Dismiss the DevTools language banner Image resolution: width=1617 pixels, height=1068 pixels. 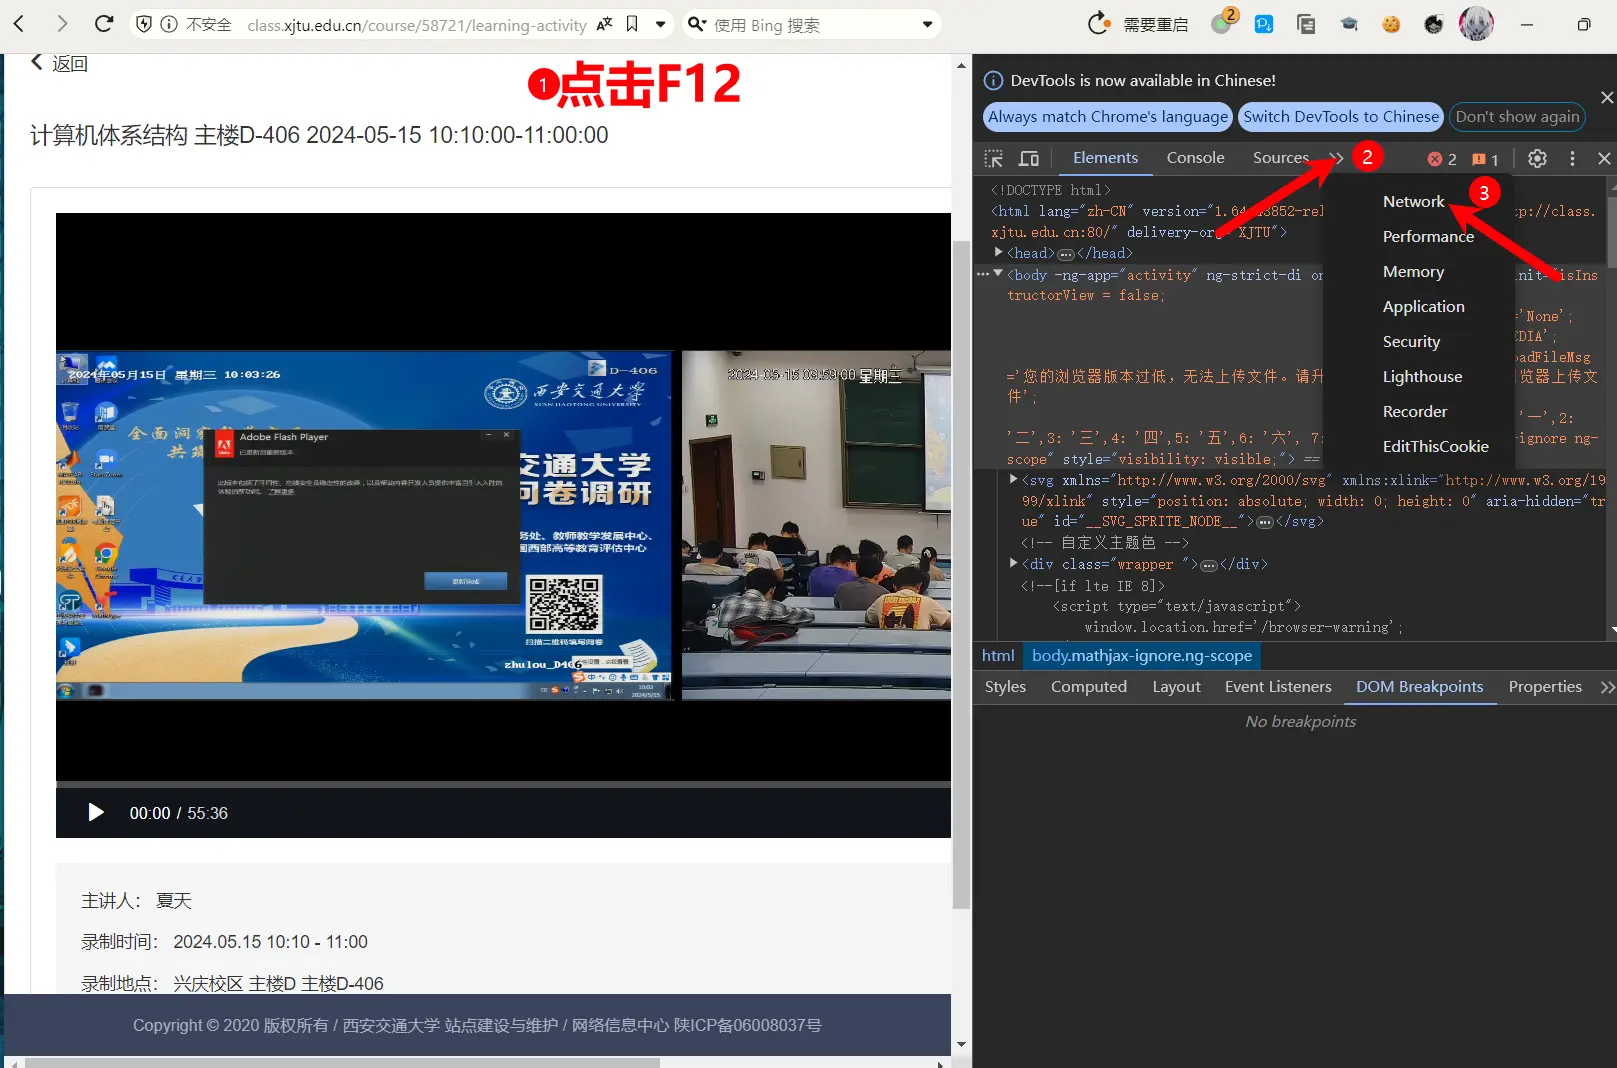pos(1606,97)
